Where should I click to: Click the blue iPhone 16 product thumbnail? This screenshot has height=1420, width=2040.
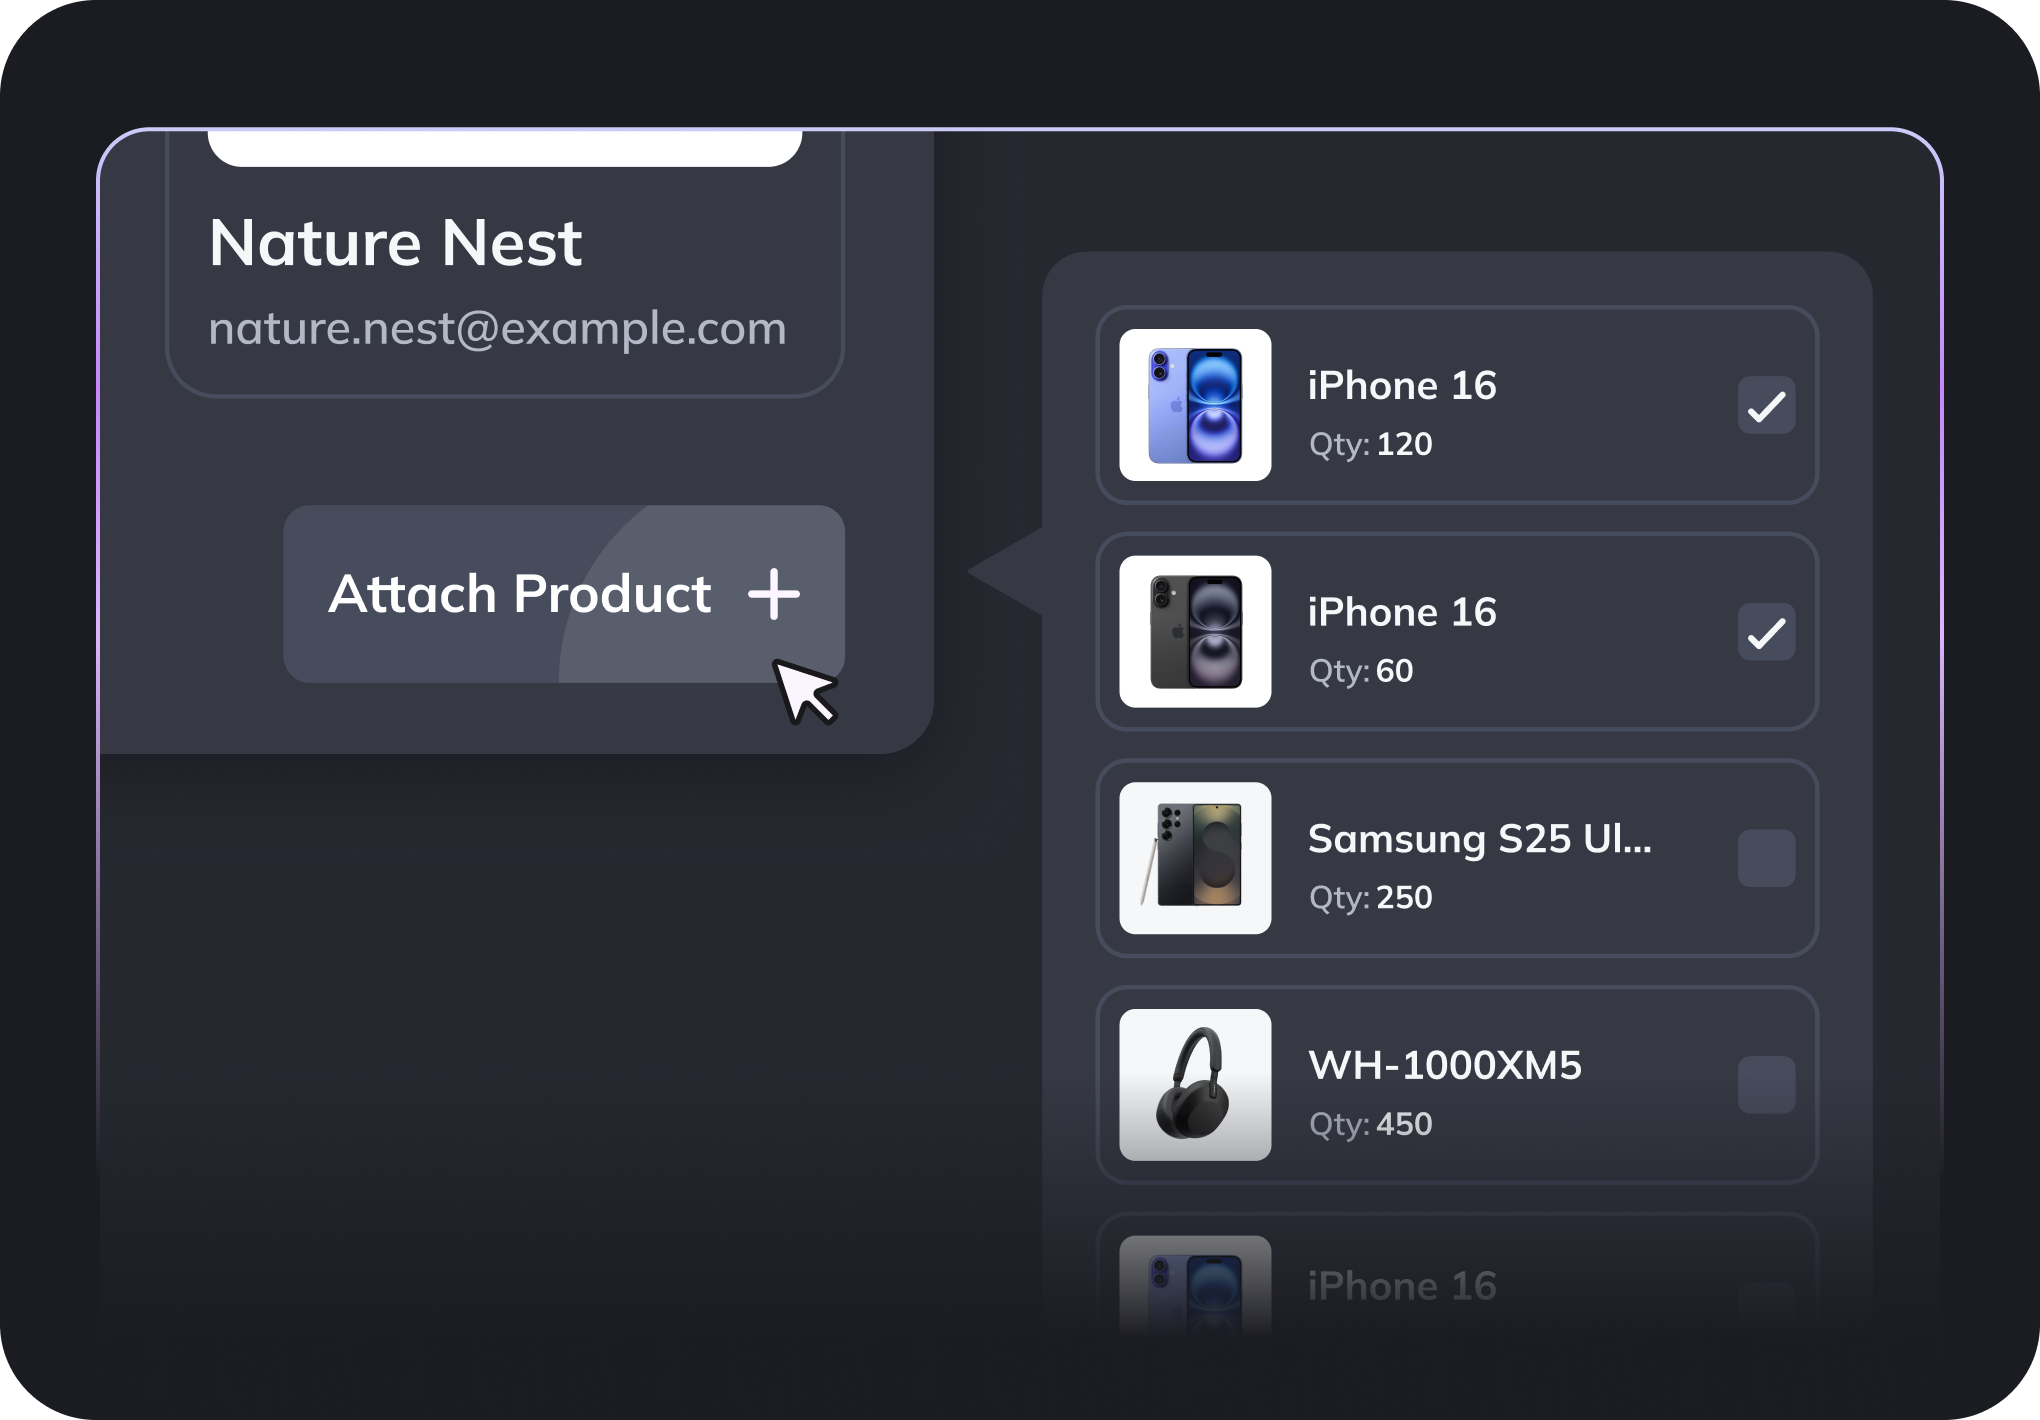(x=1195, y=405)
